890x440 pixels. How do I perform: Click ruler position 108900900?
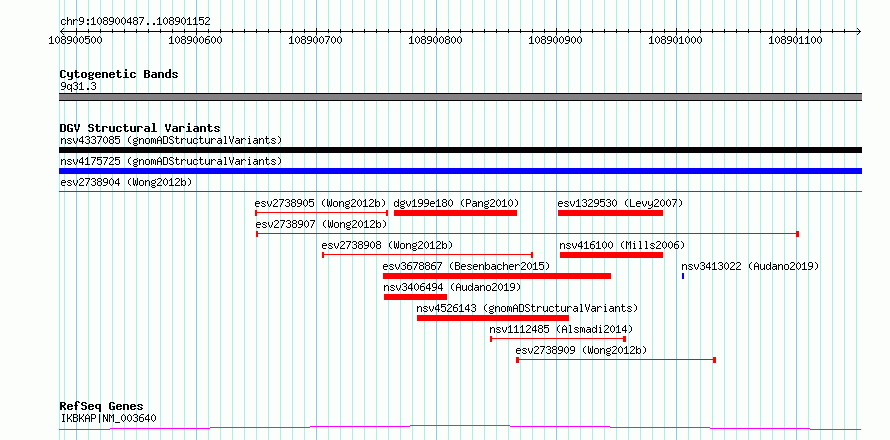point(556,40)
